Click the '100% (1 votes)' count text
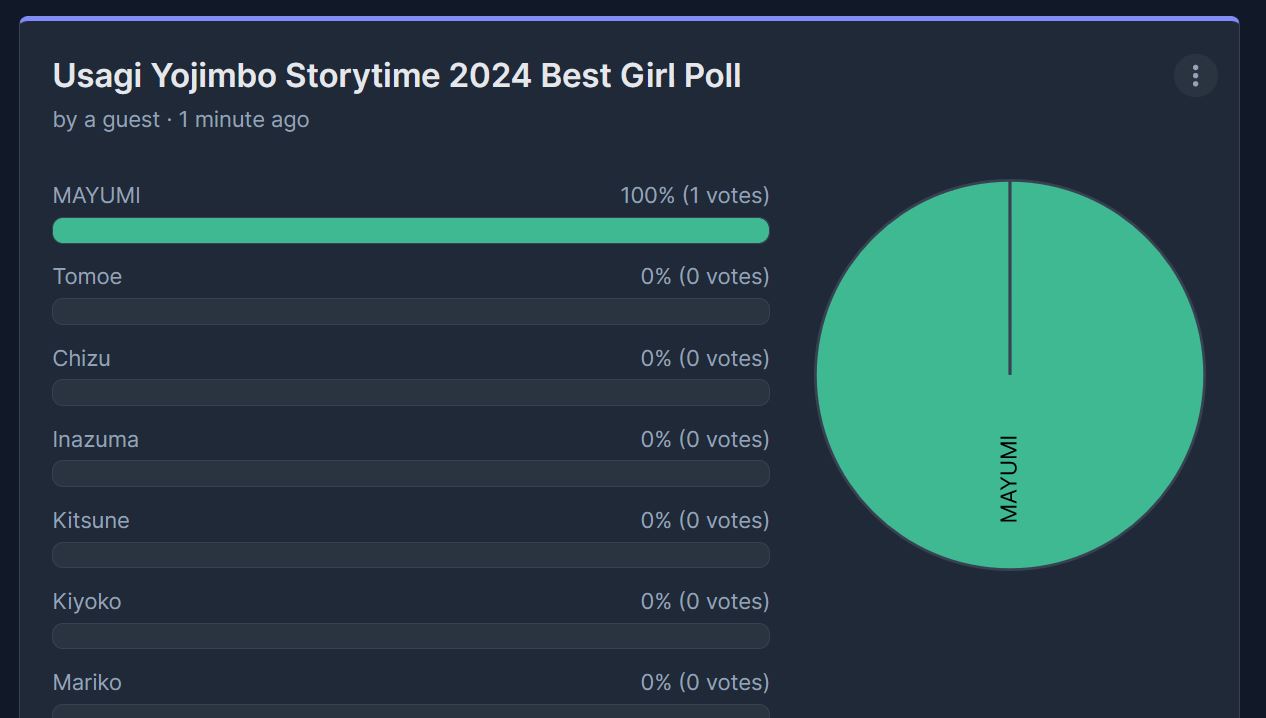1266x718 pixels. click(x=694, y=196)
